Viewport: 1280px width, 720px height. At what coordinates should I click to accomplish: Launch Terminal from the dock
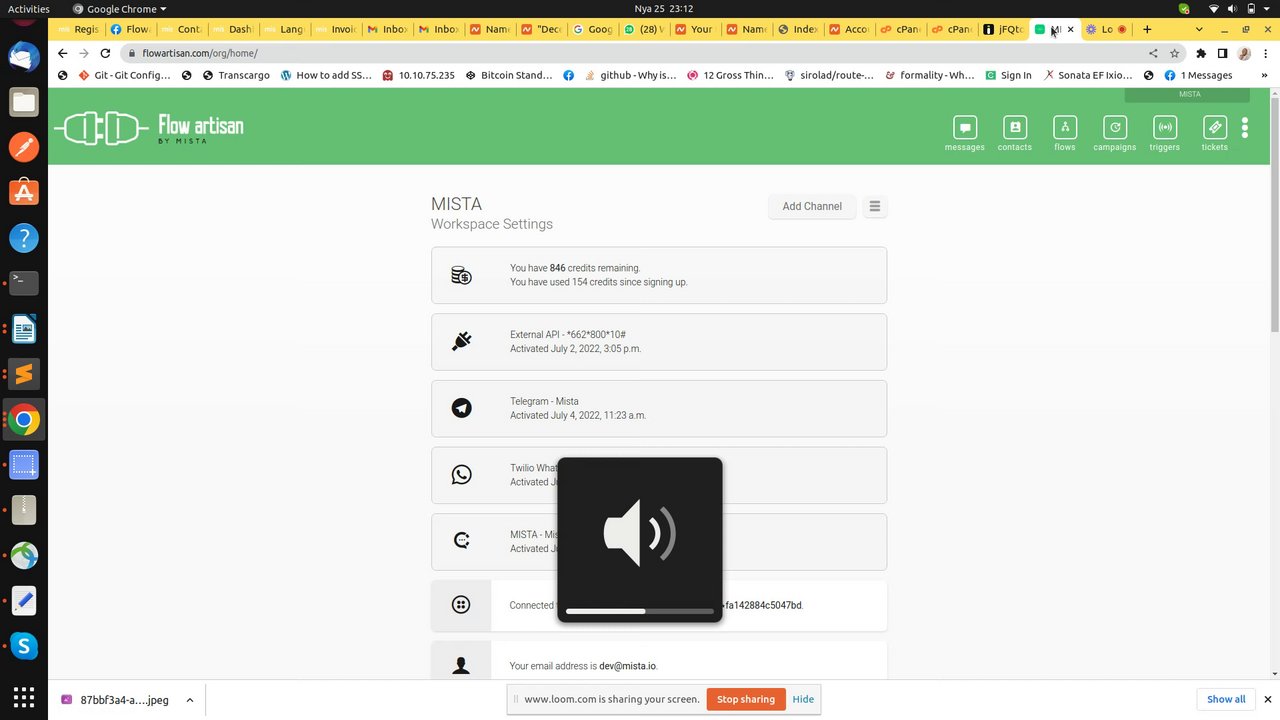24,283
